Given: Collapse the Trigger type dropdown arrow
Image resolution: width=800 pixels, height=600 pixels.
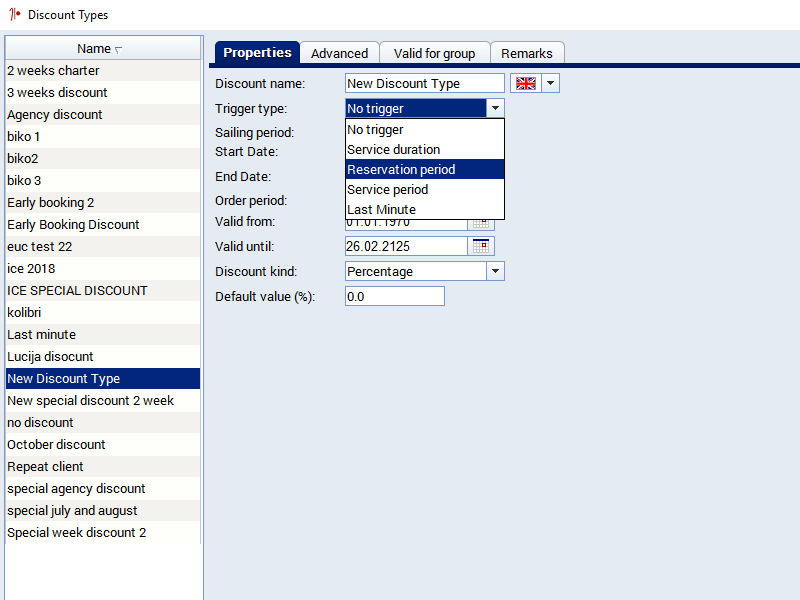Looking at the screenshot, I should pos(495,108).
